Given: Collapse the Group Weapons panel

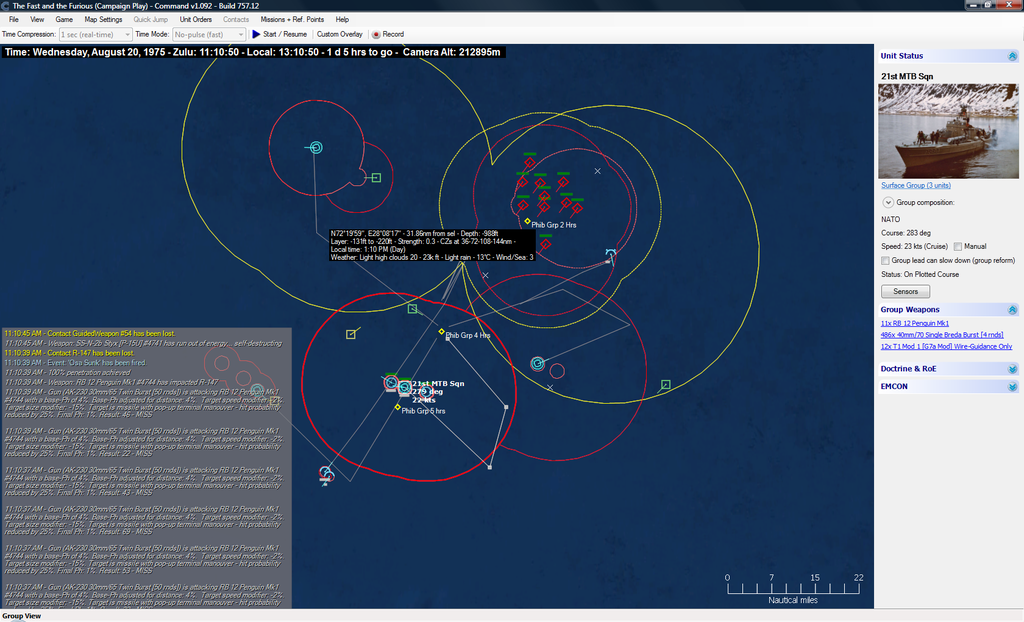Looking at the screenshot, I should pyautogui.click(x=1012, y=310).
